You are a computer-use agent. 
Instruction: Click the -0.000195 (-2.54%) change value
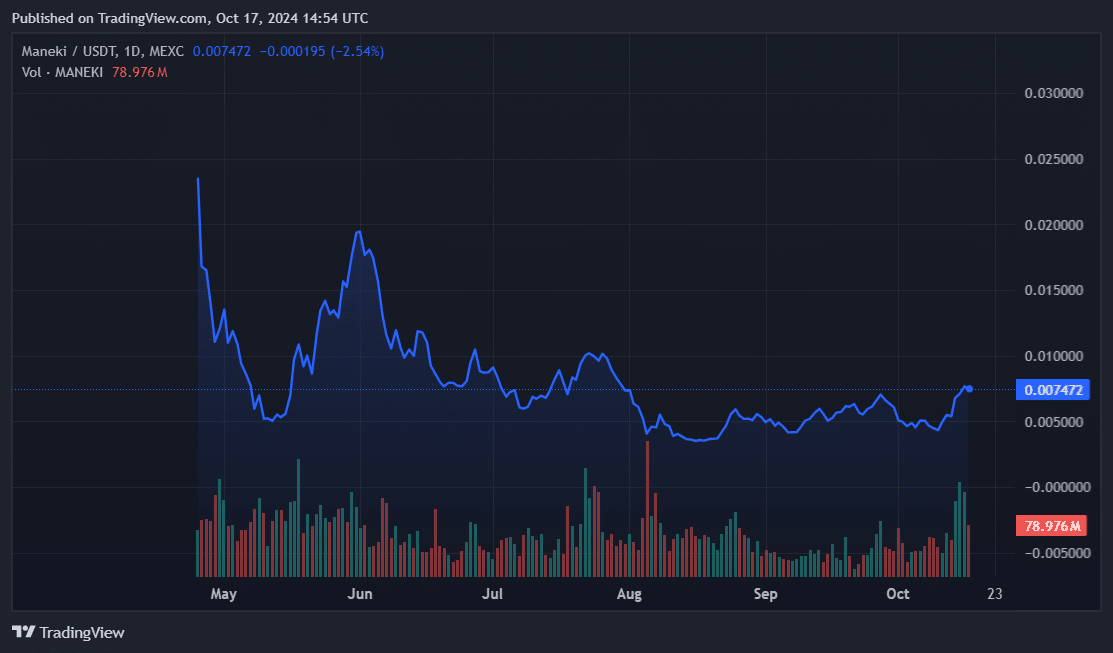[x=321, y=51]
